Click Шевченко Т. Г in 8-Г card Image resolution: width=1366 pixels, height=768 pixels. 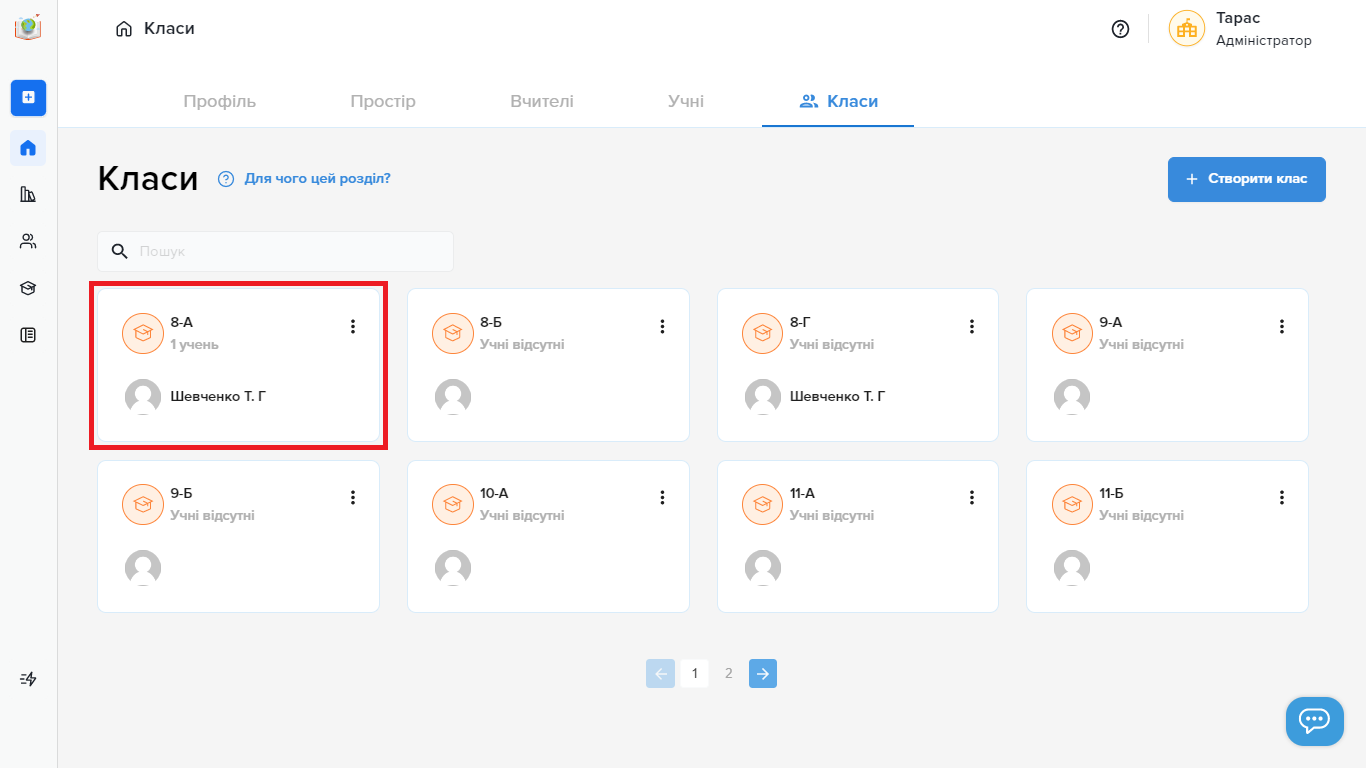pyautogui.click(x=838, y=396)
